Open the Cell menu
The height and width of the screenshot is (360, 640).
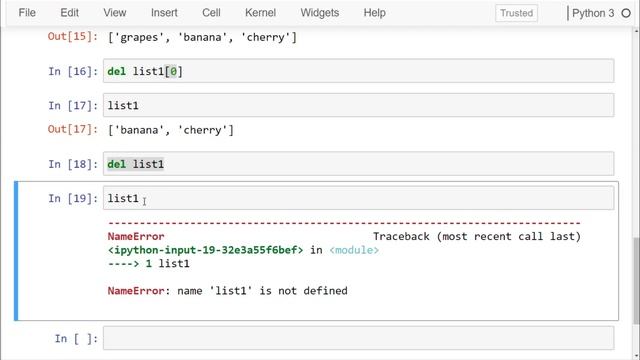coord(211,13)
